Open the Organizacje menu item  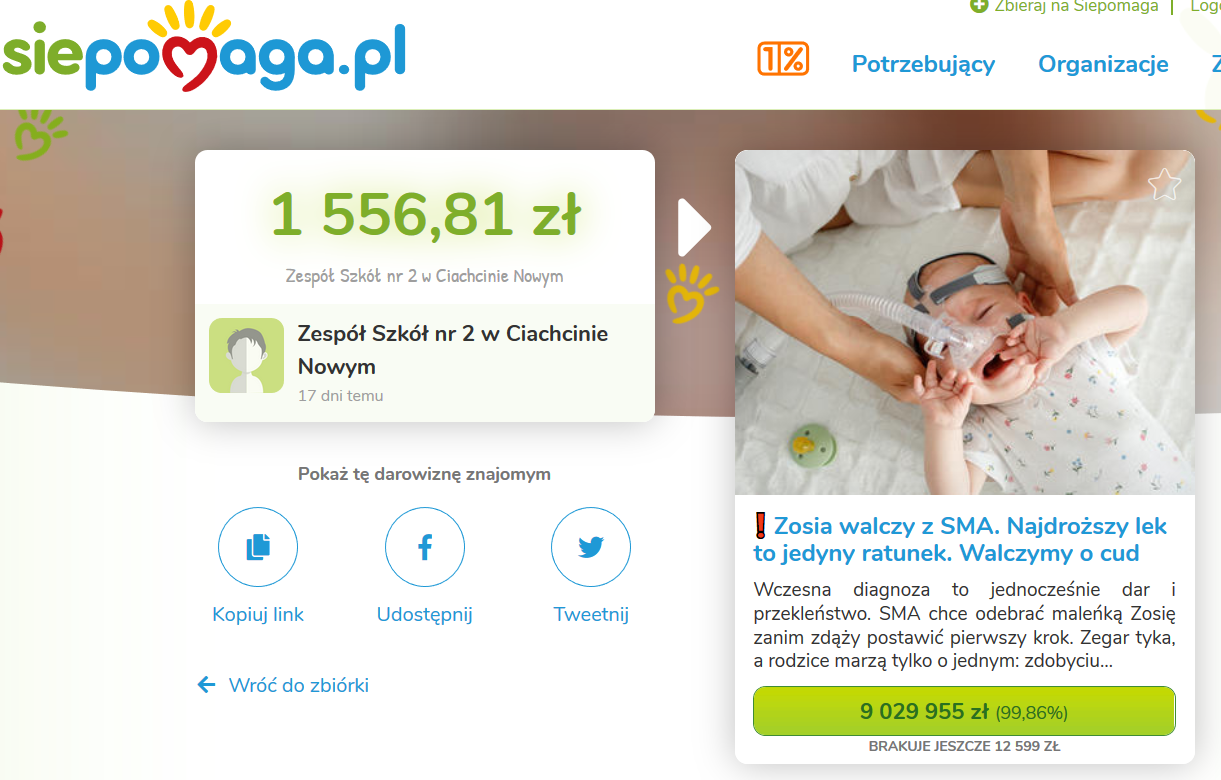[x=1103, y=64]
